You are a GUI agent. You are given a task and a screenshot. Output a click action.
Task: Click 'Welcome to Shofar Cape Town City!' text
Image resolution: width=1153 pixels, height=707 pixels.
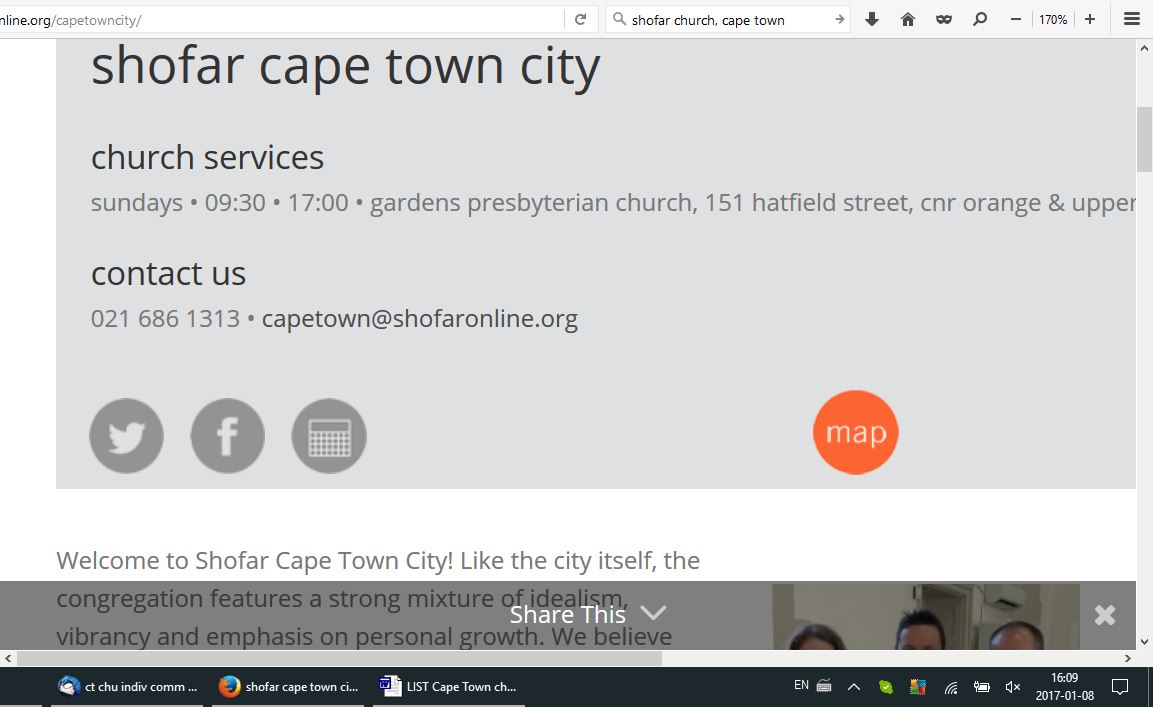[x=255, y=561]
